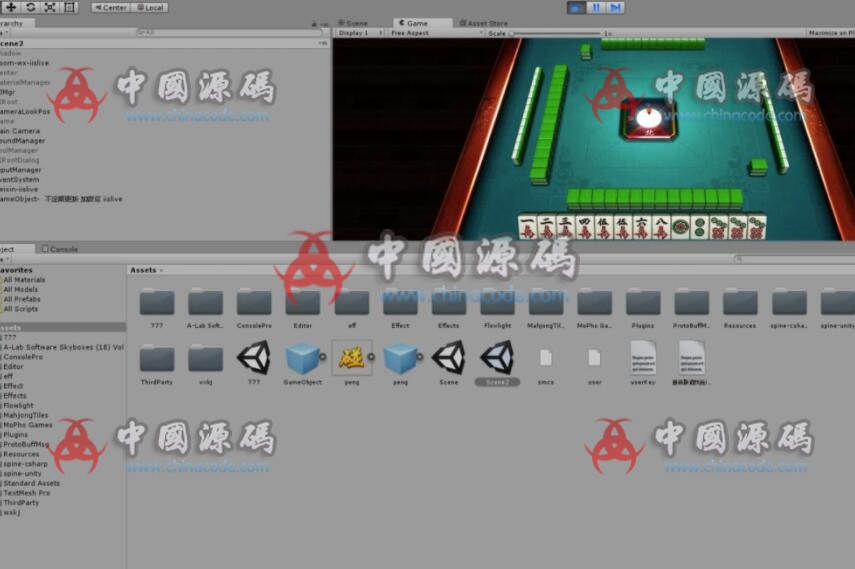Select the Flowlight folder icon in grid
Image resolution: width=855 pixels, height=569 pixels.
point(498,303)
